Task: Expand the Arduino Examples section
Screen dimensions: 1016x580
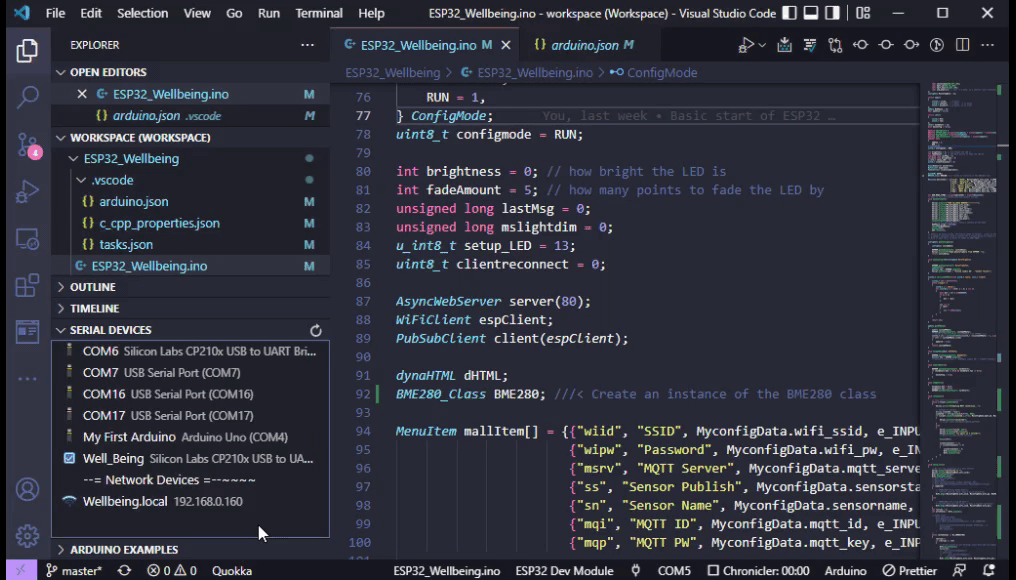Action: point(61,550)
